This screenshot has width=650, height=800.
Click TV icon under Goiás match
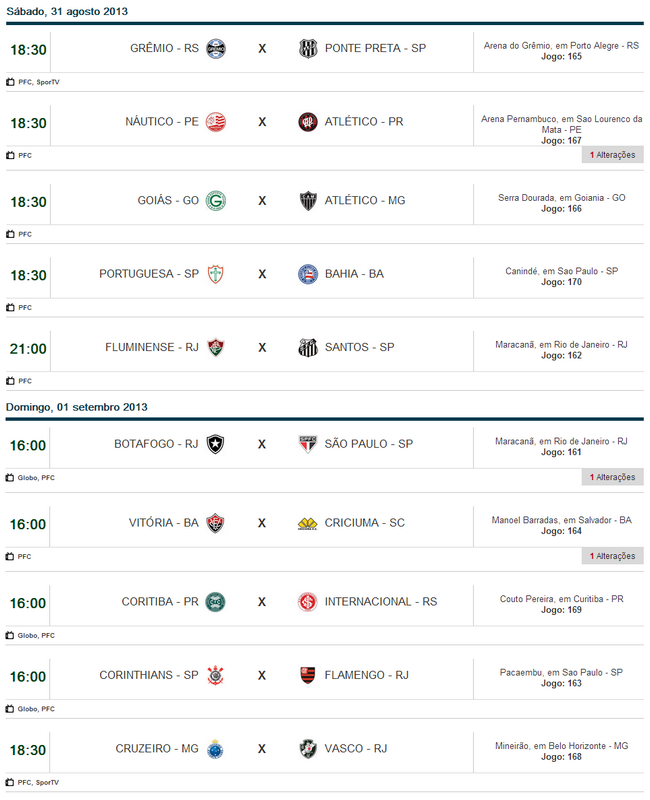tap(10, 234)
